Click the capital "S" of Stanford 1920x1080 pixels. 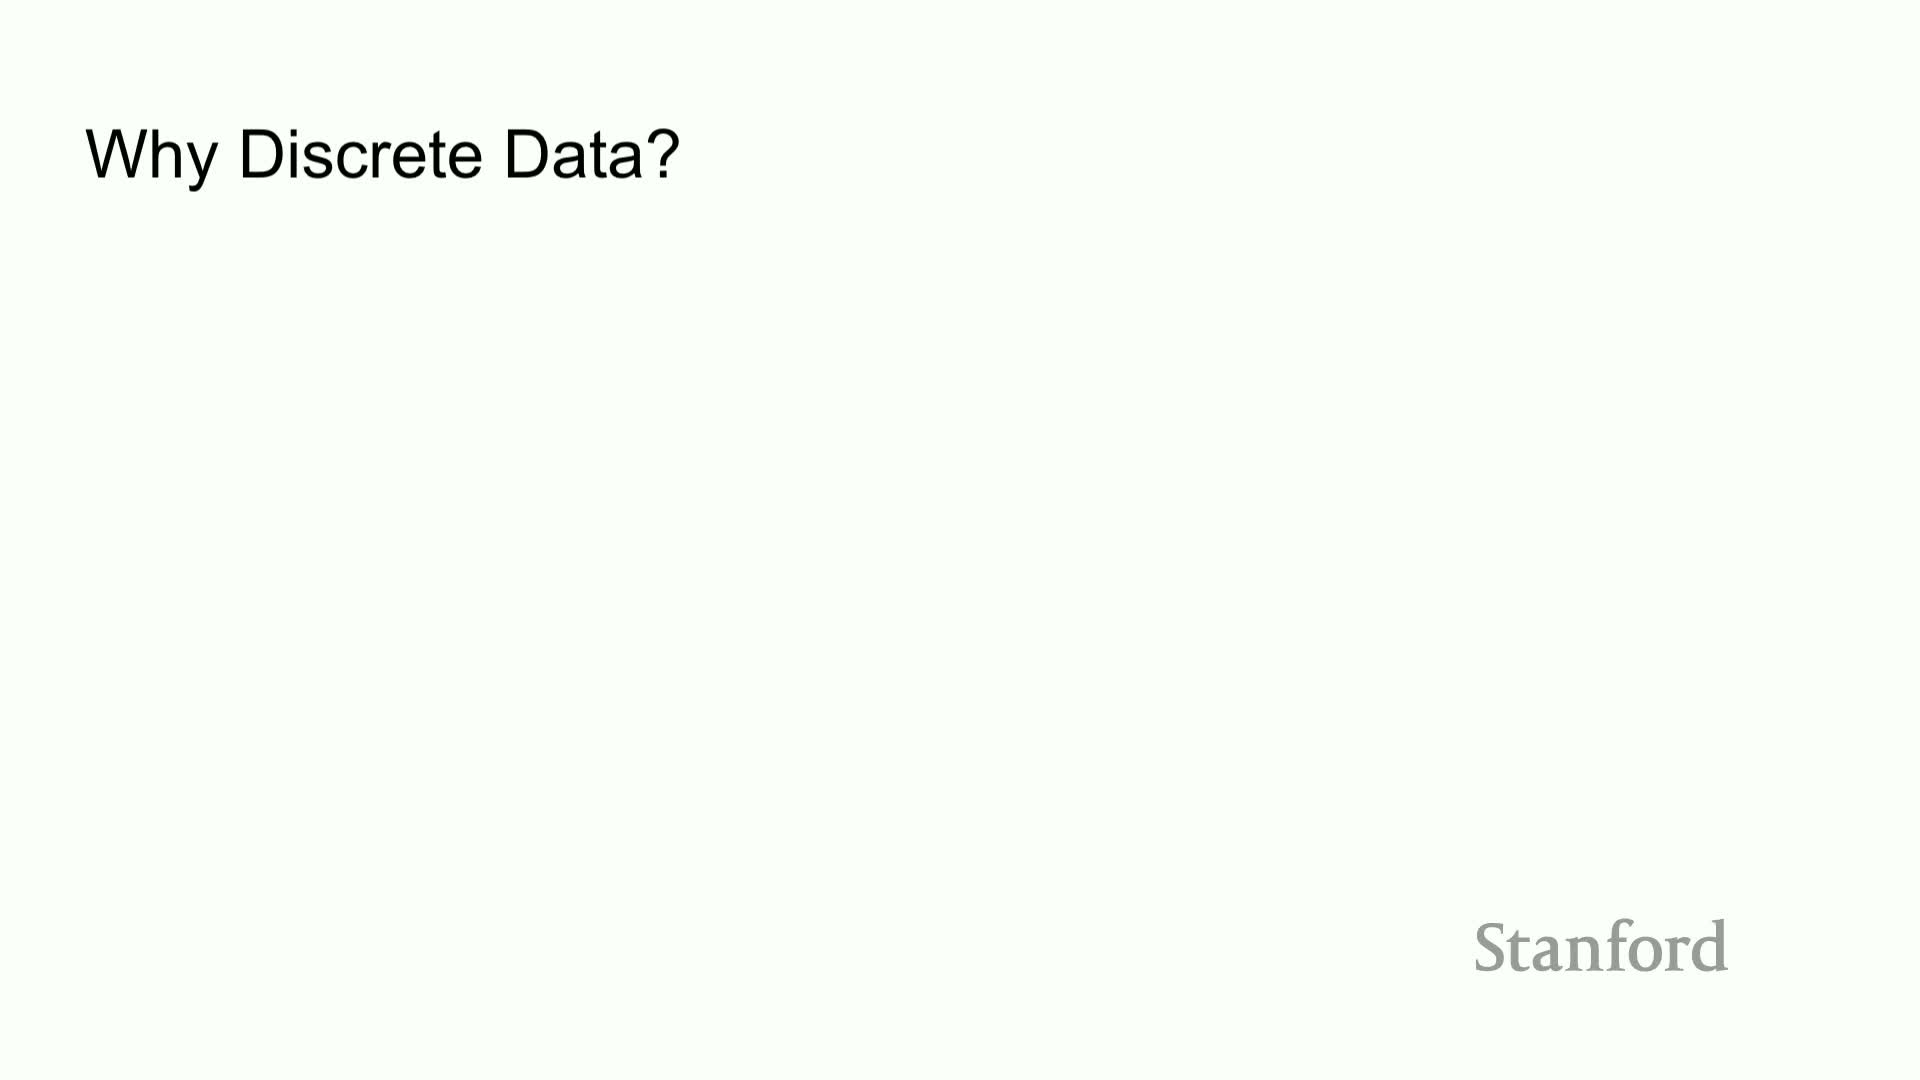click(1493, 947)
